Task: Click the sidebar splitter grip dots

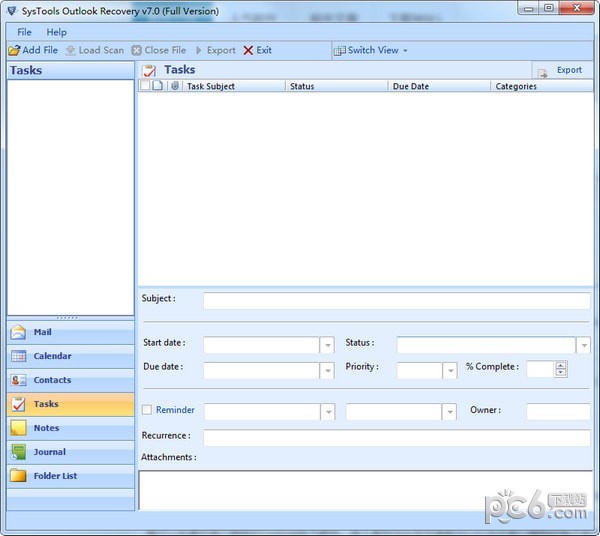Action: (x=67, y=318)
